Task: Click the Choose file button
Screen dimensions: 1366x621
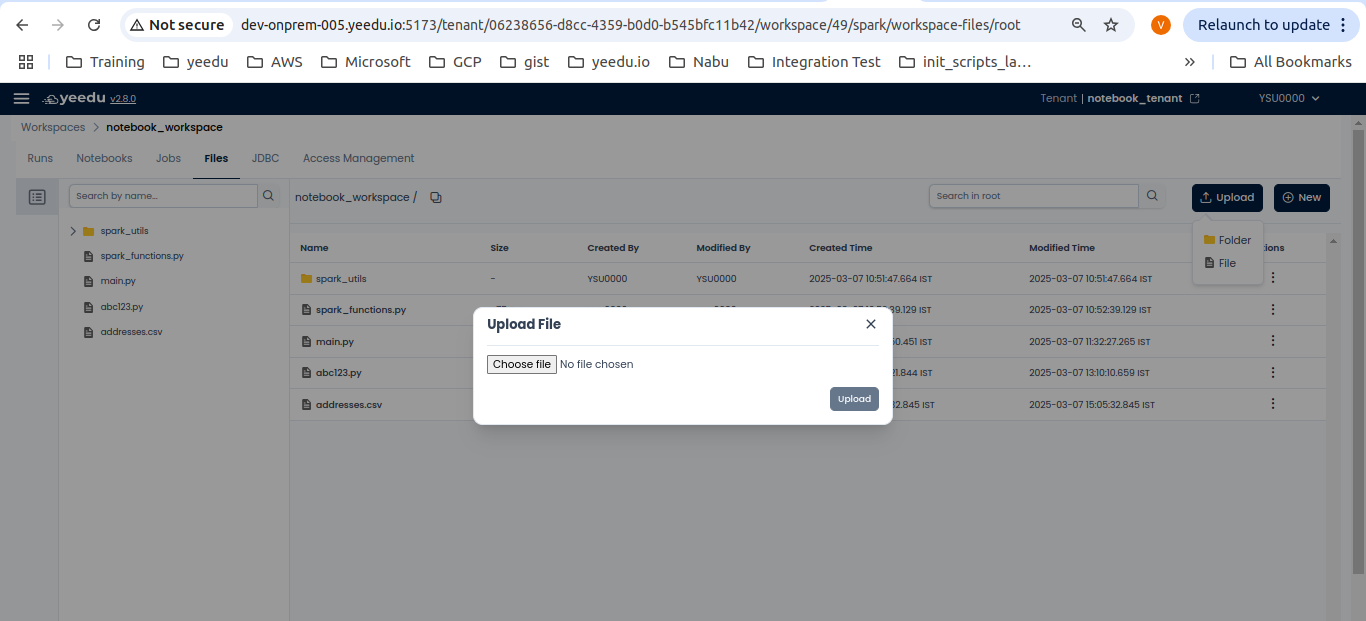Action: pos(521,364)
